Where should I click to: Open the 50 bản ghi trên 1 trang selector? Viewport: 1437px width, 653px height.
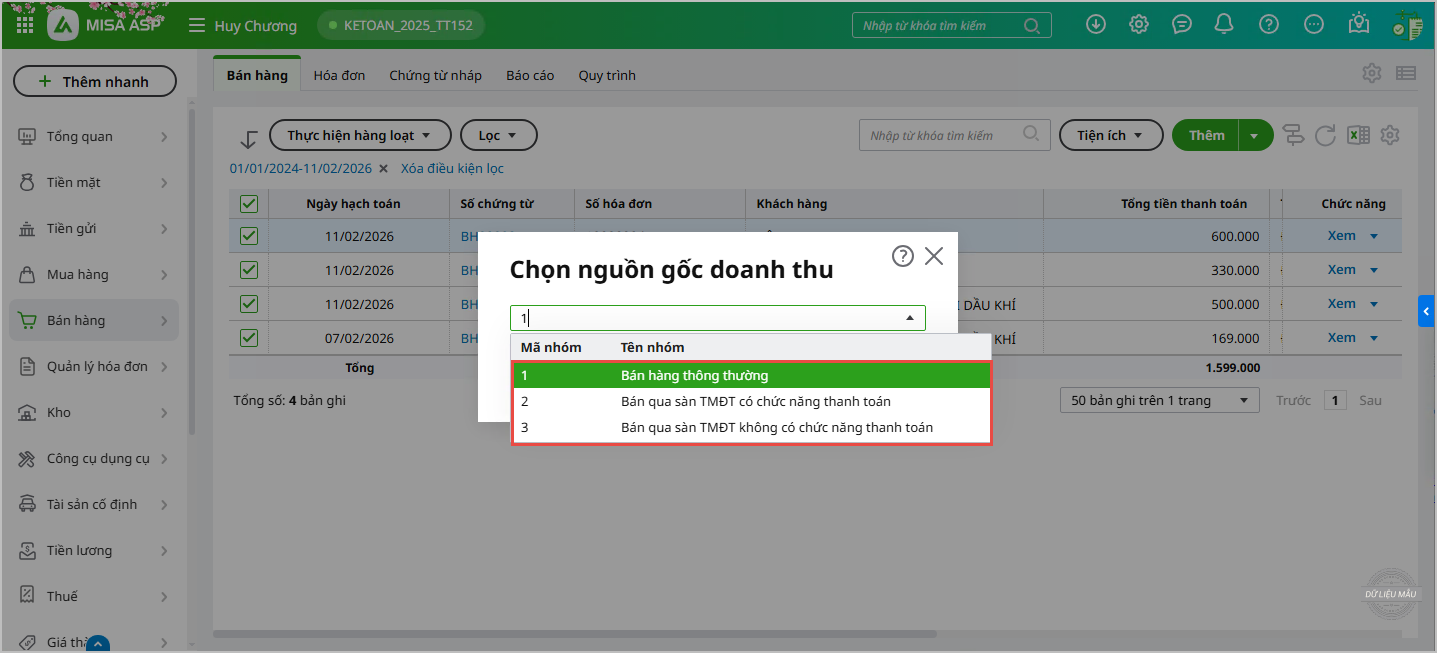(x=1159, y=400)
